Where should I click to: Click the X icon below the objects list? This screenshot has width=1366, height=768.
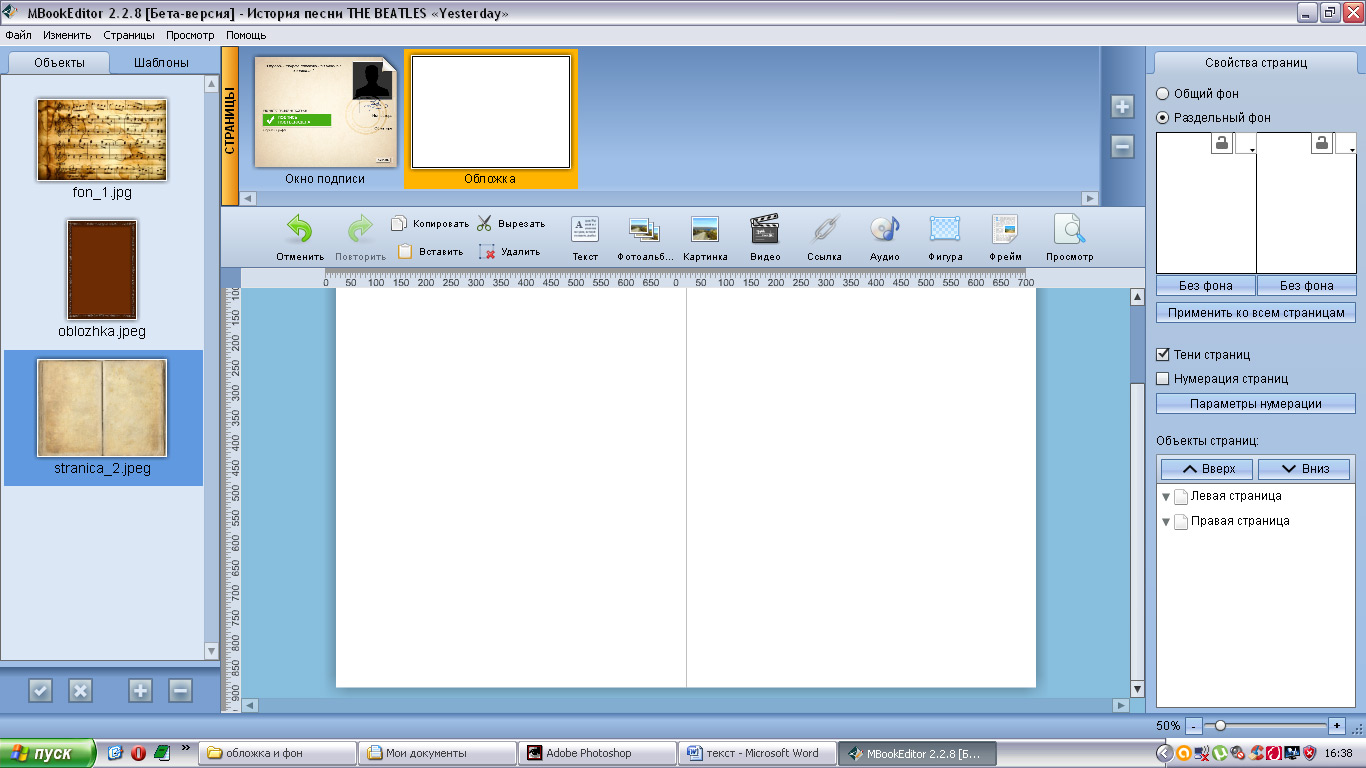pyautogui.click(x=80, y=690)
